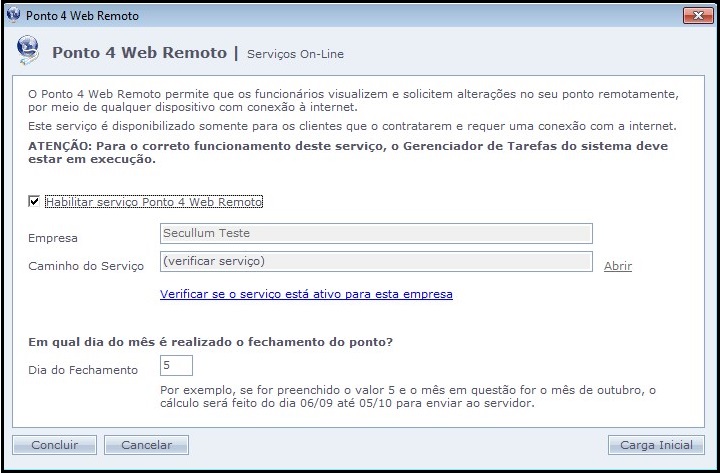
Task: Focus the Dia do Fechamento input
Action: tap(176, 366)
